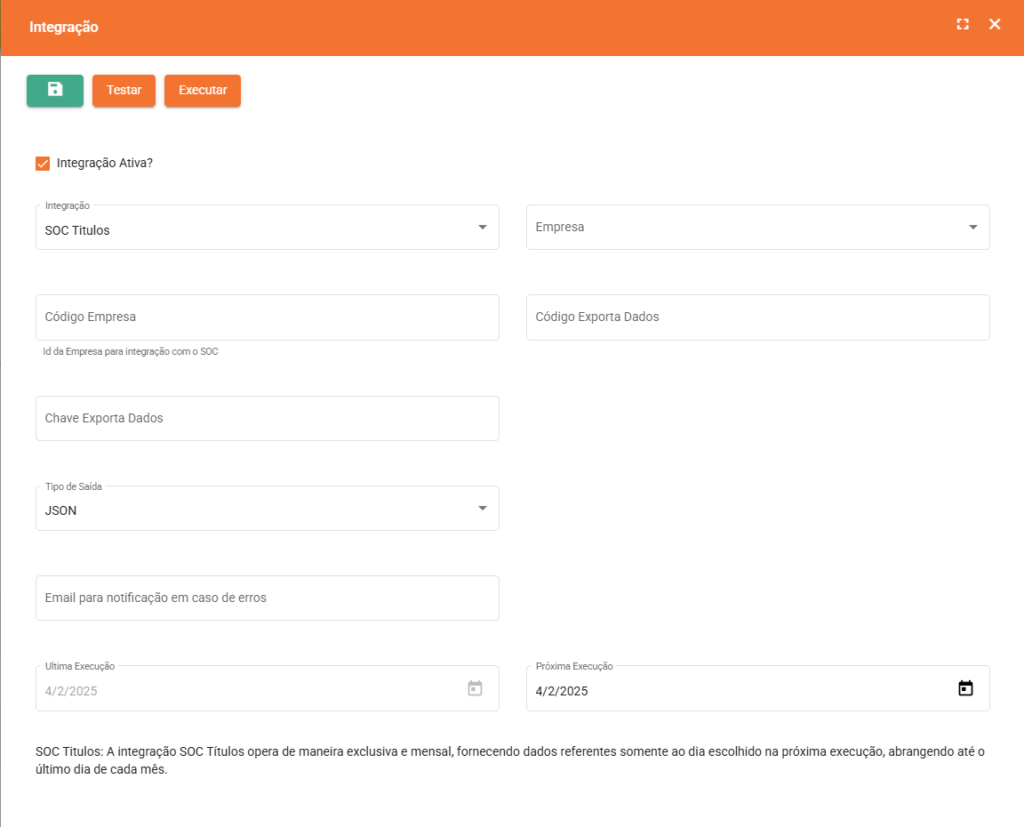This screenshot has height=827, width=1024.
Task: Expand the dialog to fullscreen
Action: (962, 25)
